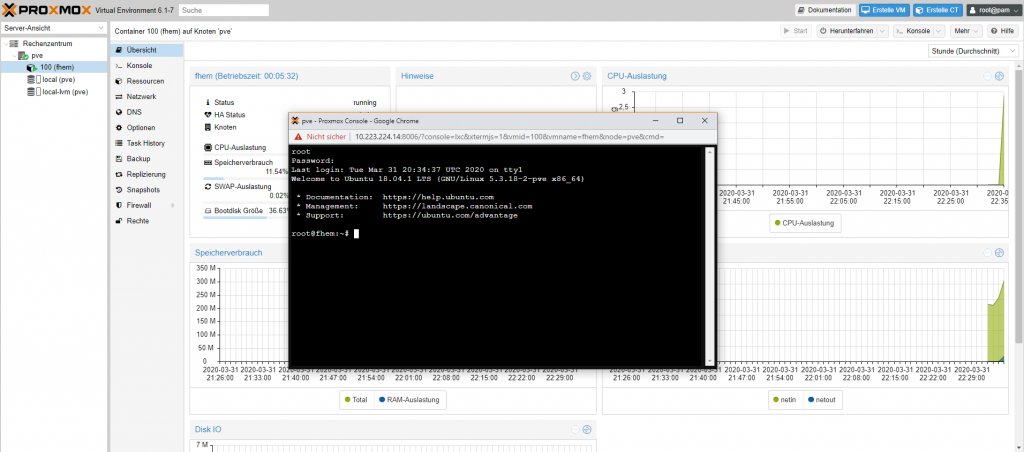Click the Konsole toolbar button

(x=913, y=31)
